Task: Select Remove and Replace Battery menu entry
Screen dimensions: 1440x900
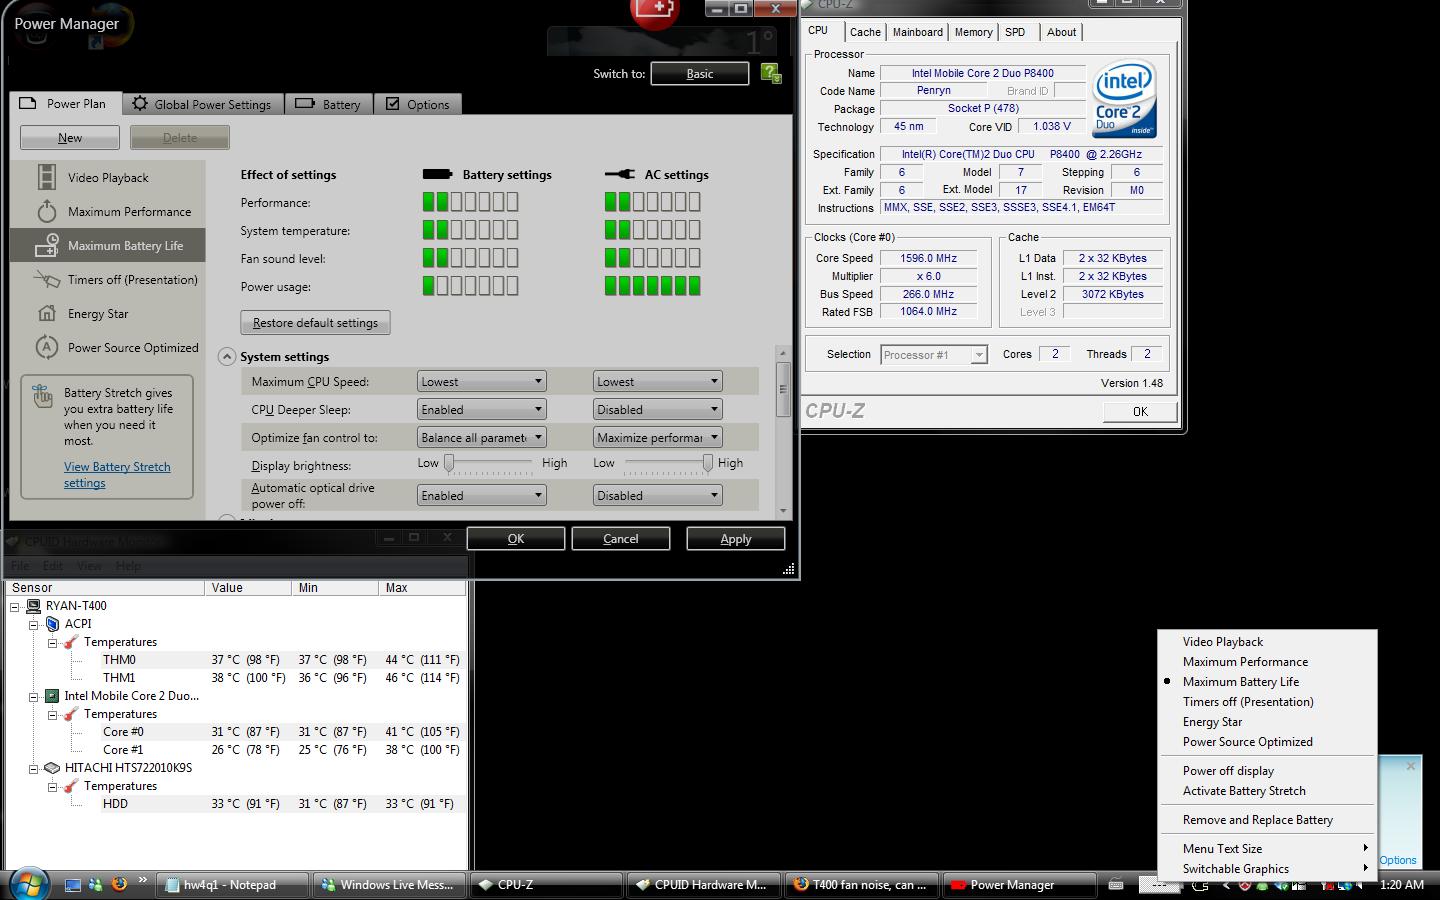Action: (x=1267, y=820)
